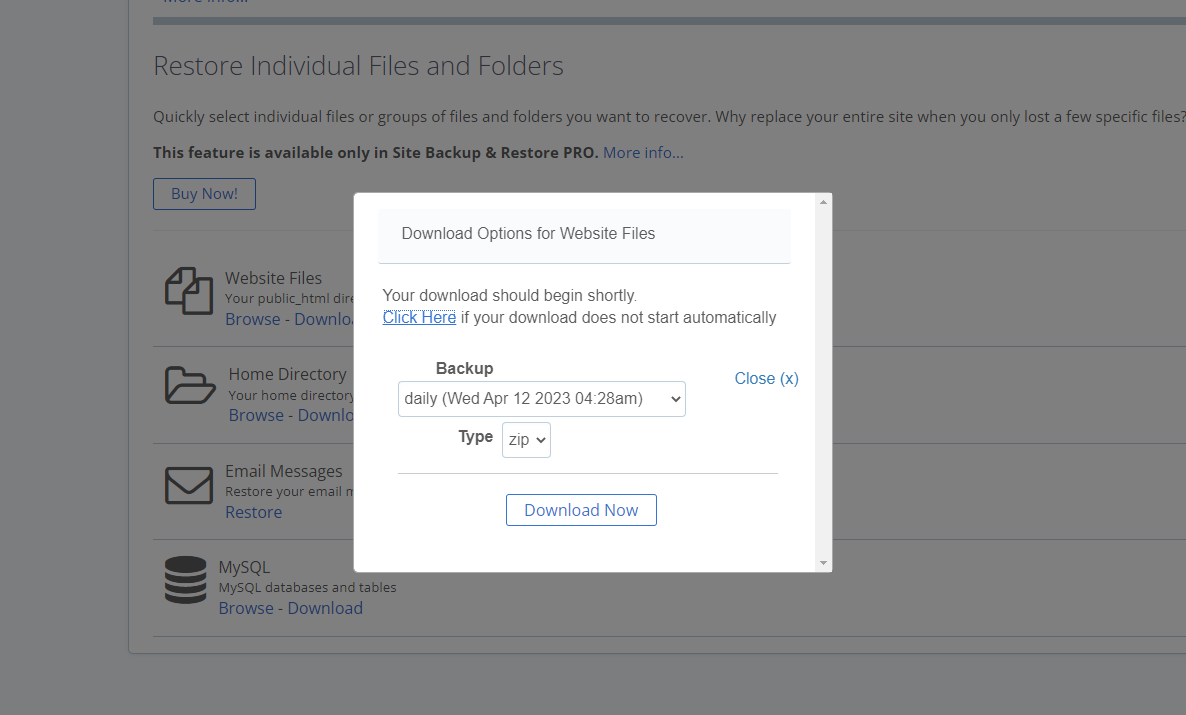
Task: Click the Click Here download link
Action: (x=419, y=318)
